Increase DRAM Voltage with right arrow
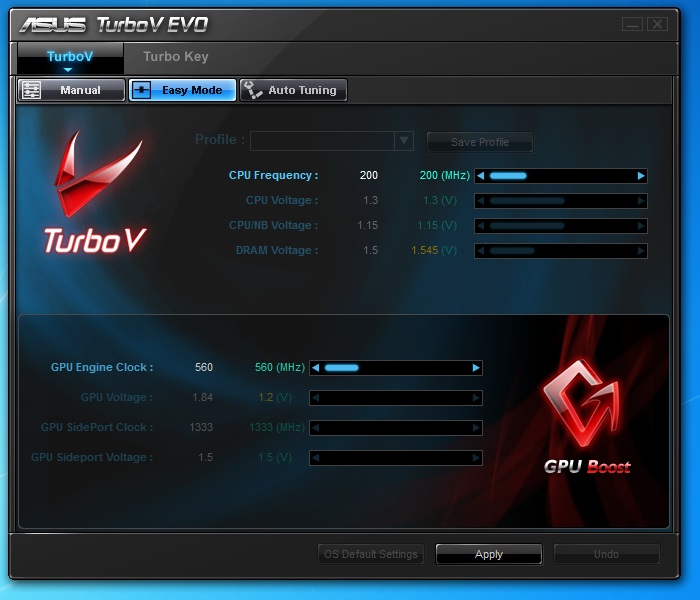700x600 pixels. [x=641, y=251]
